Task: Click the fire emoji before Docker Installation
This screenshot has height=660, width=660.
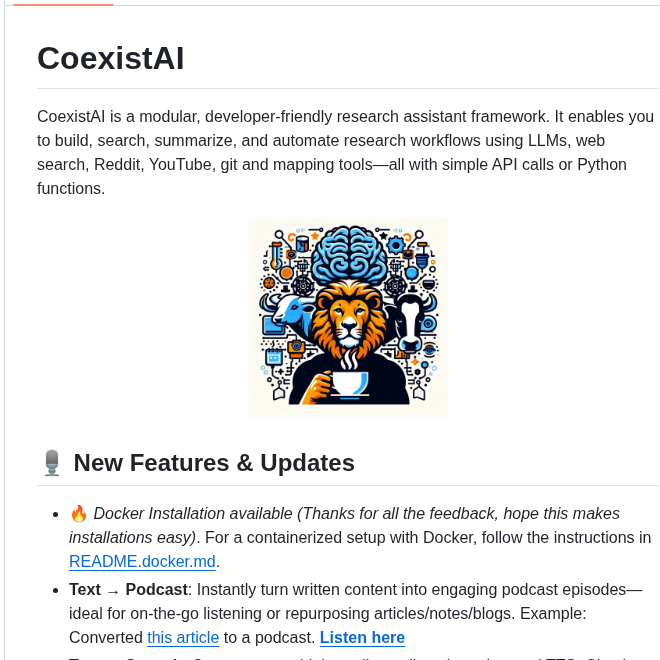Action: coord(79,514)
